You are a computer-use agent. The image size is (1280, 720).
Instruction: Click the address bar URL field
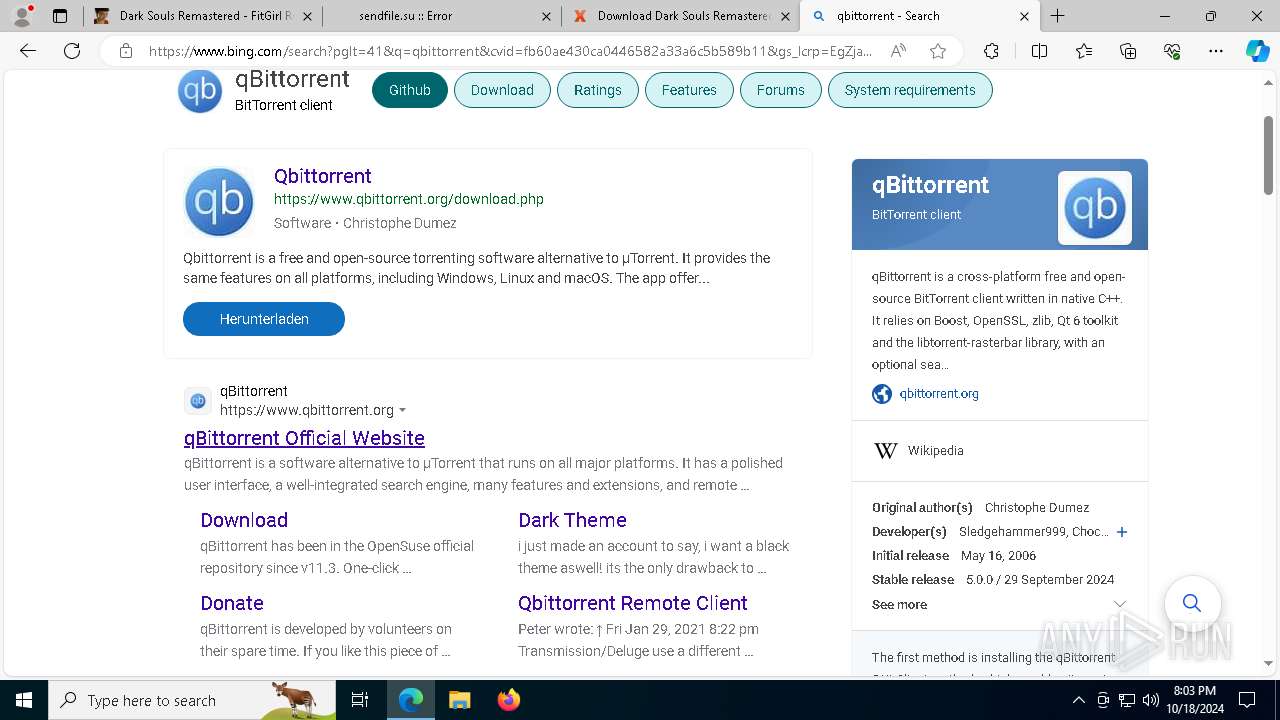[511, 51]
